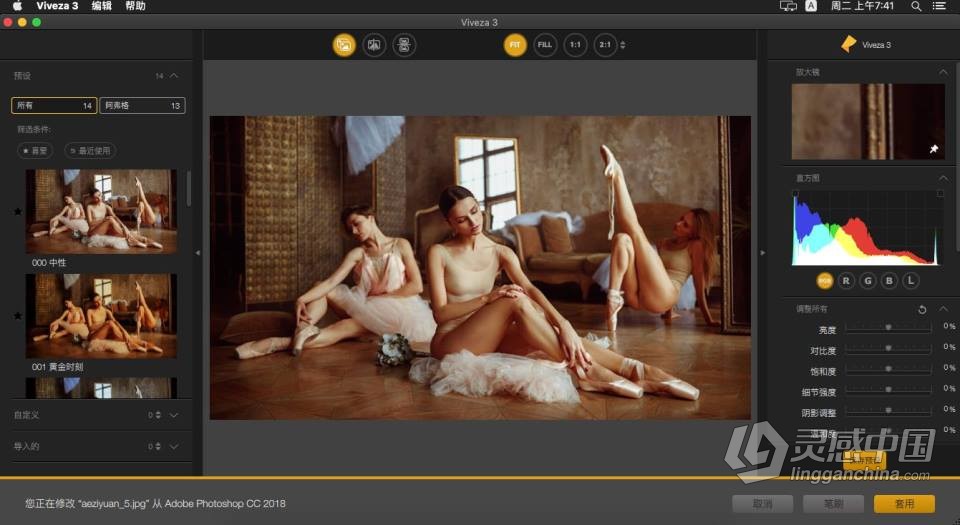960x525 pixels.
Task: Click the screen mirroring menu bar icon
Action: click(x=788, y=6)
